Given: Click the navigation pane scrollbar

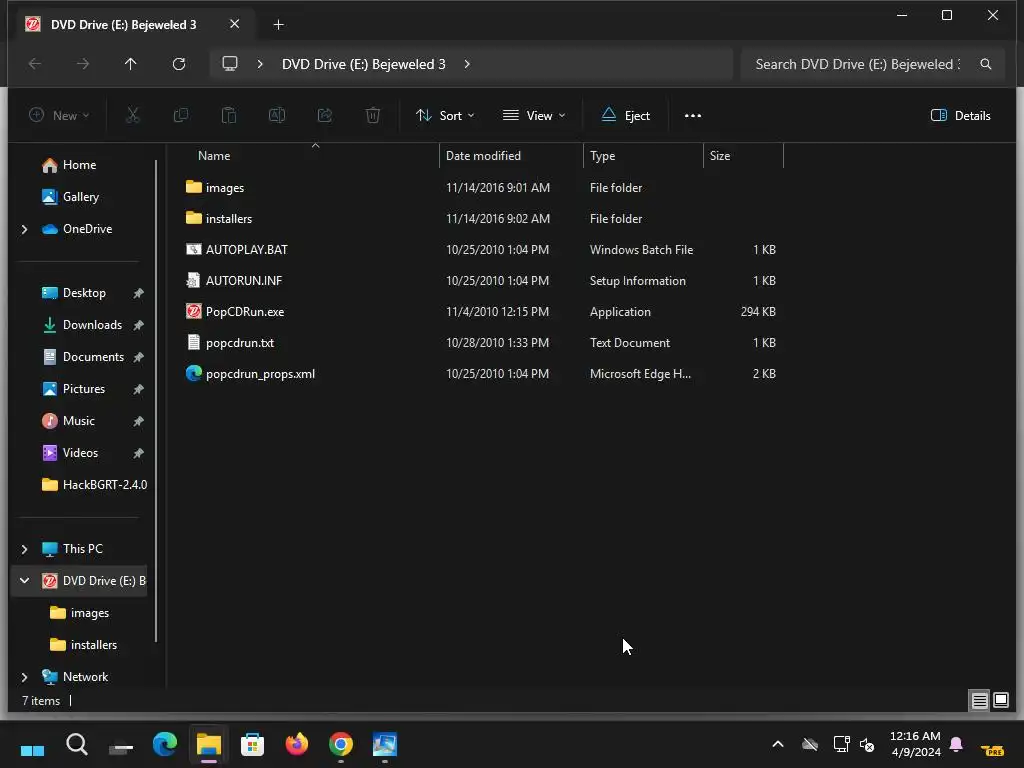Looking at the screenshot, I should point(156,400).
